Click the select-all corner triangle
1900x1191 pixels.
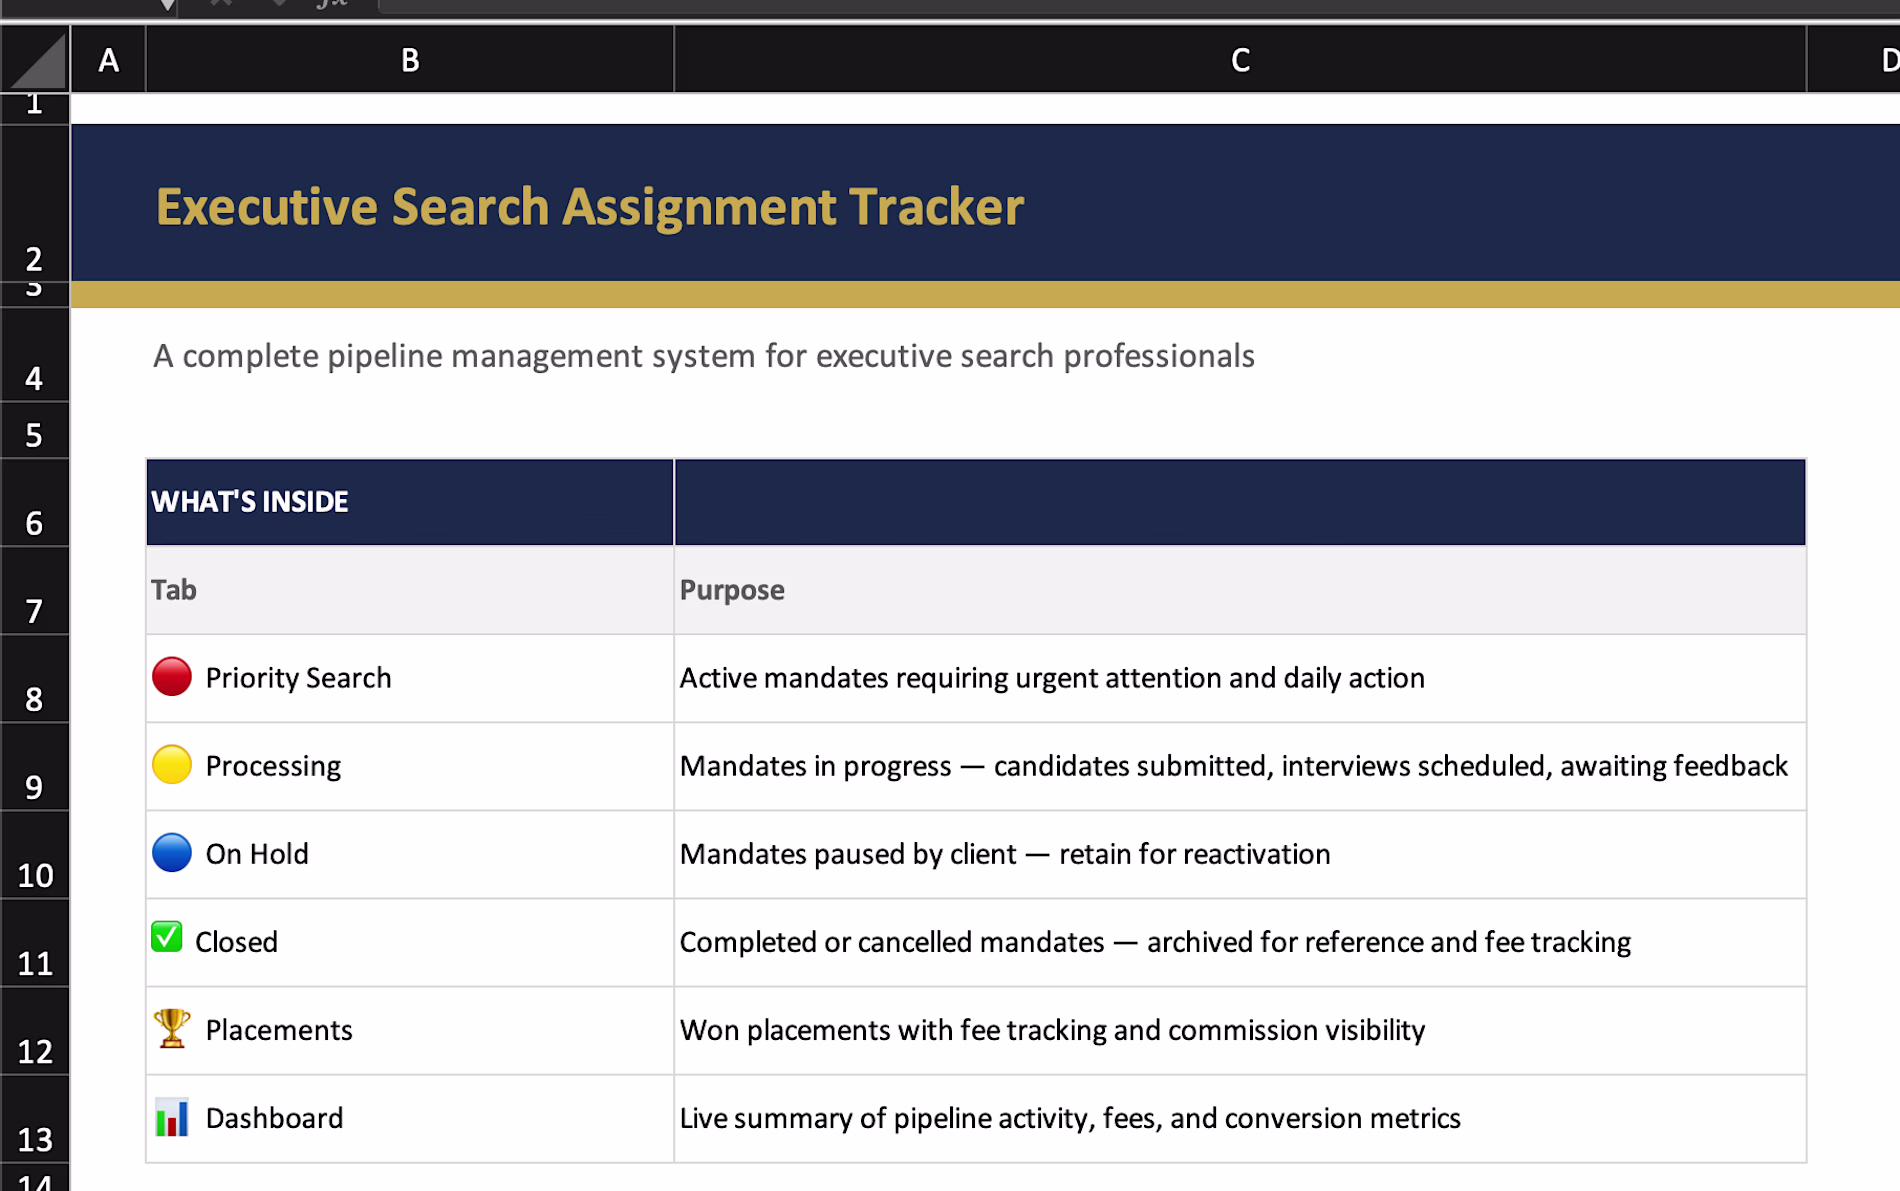pos(36,60)
